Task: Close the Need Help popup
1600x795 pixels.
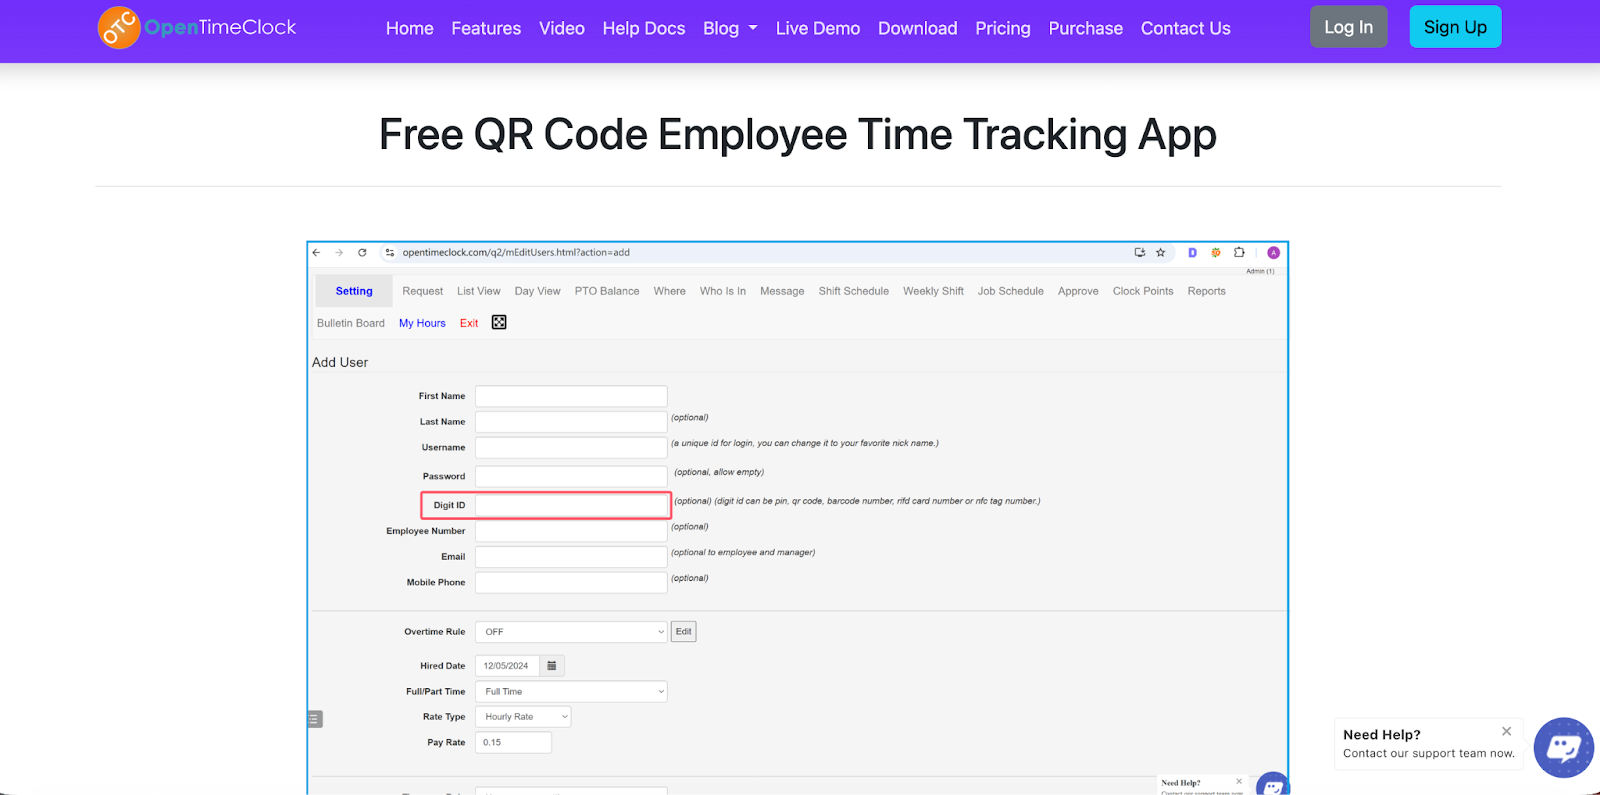Action: point(1506,731)
